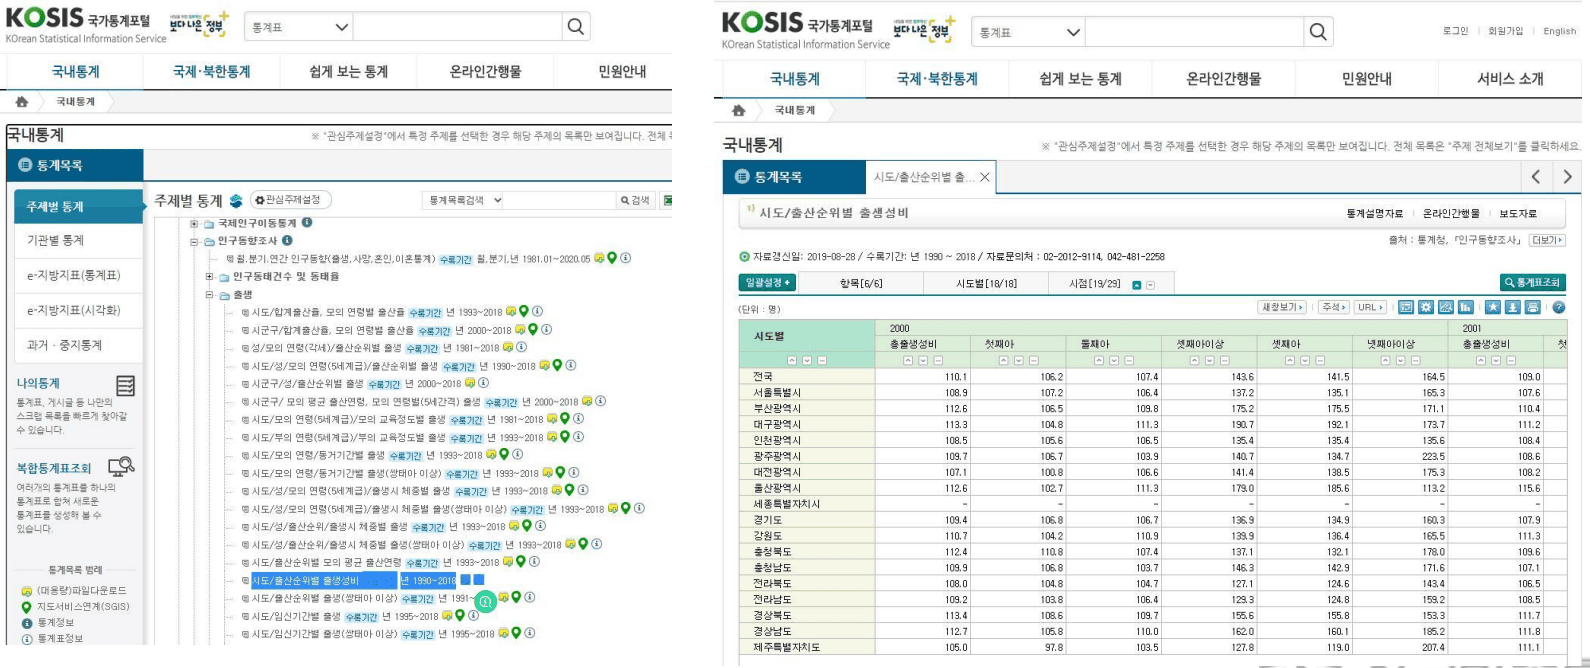Click the print icon in table toolbar
Image resolution: width=1590 pixels, height=668 pixels.
1532,308
